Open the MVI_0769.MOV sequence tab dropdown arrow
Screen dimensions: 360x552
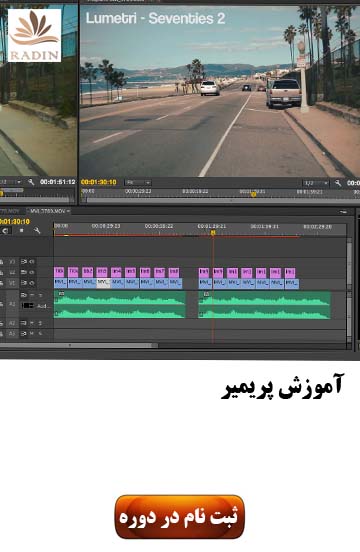[x=68, y=211]
